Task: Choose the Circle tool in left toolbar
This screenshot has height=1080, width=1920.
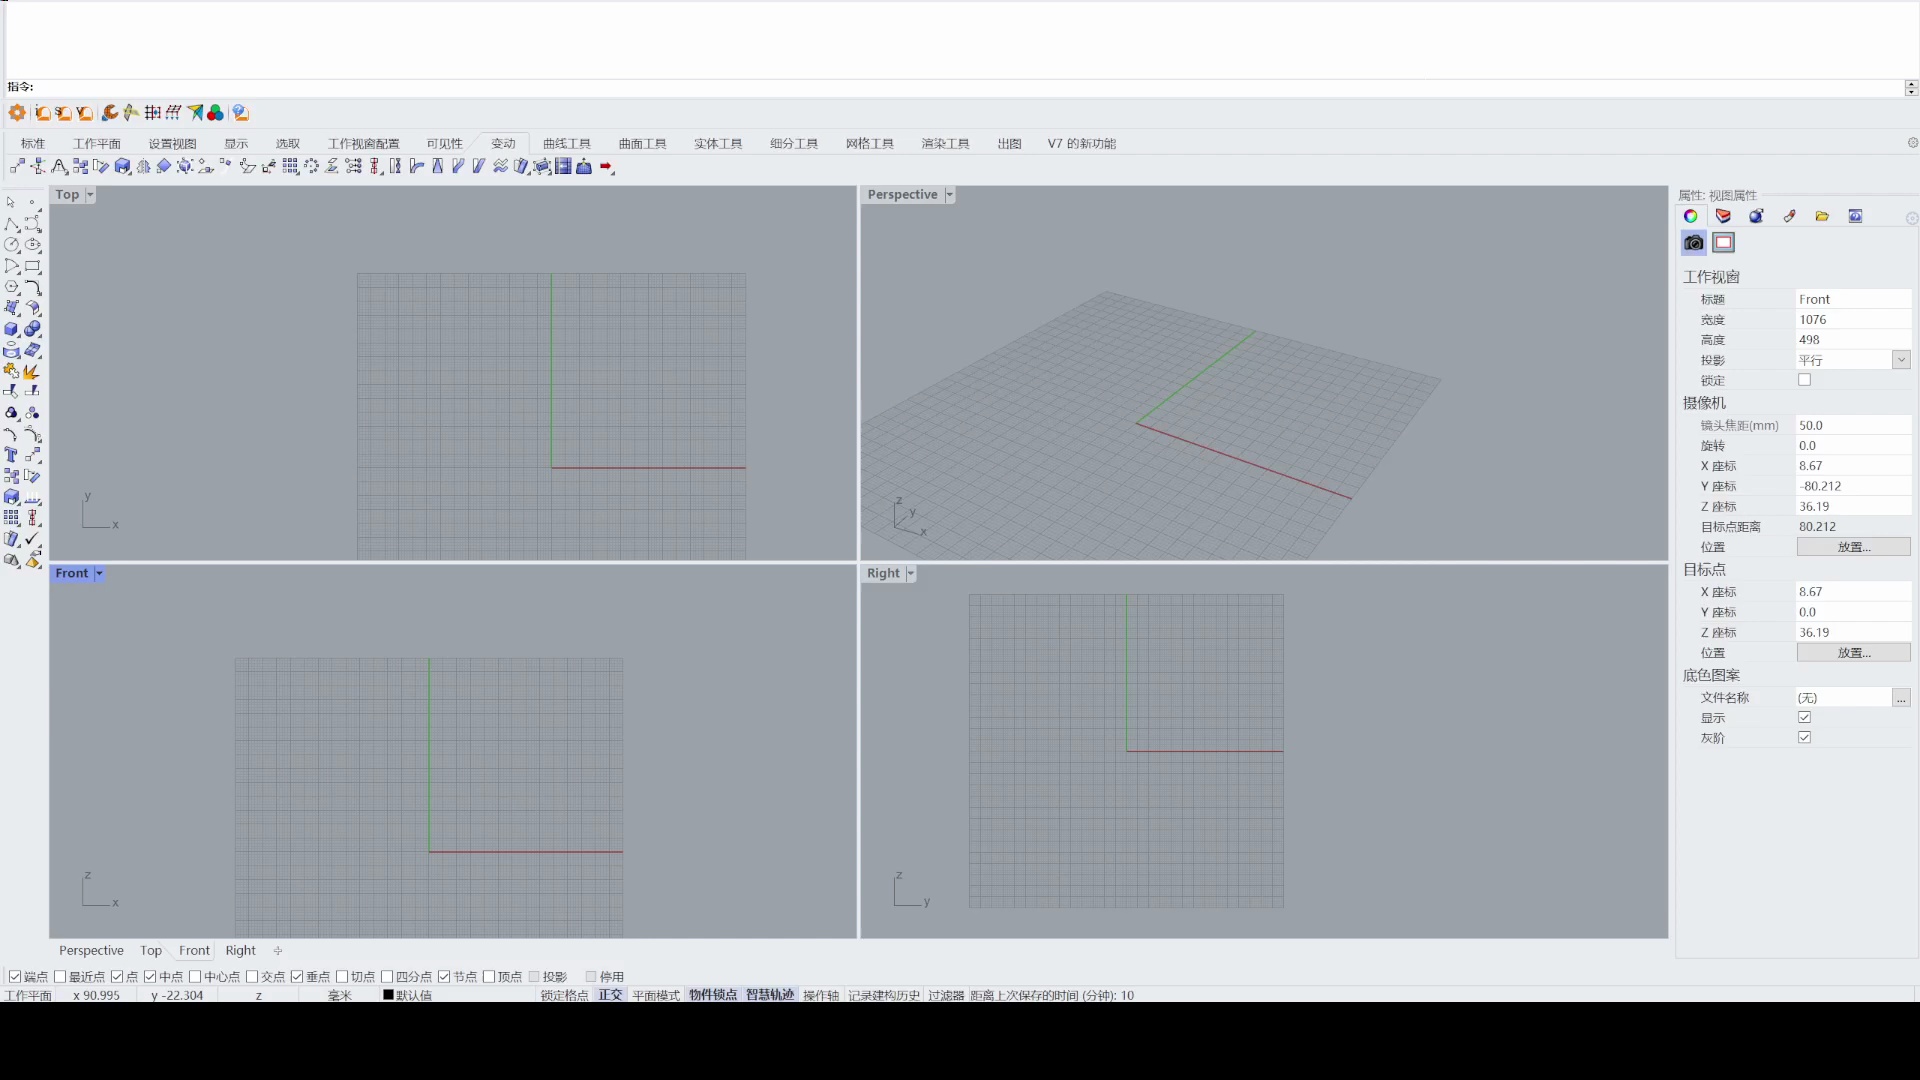Action: pos(11,245)
